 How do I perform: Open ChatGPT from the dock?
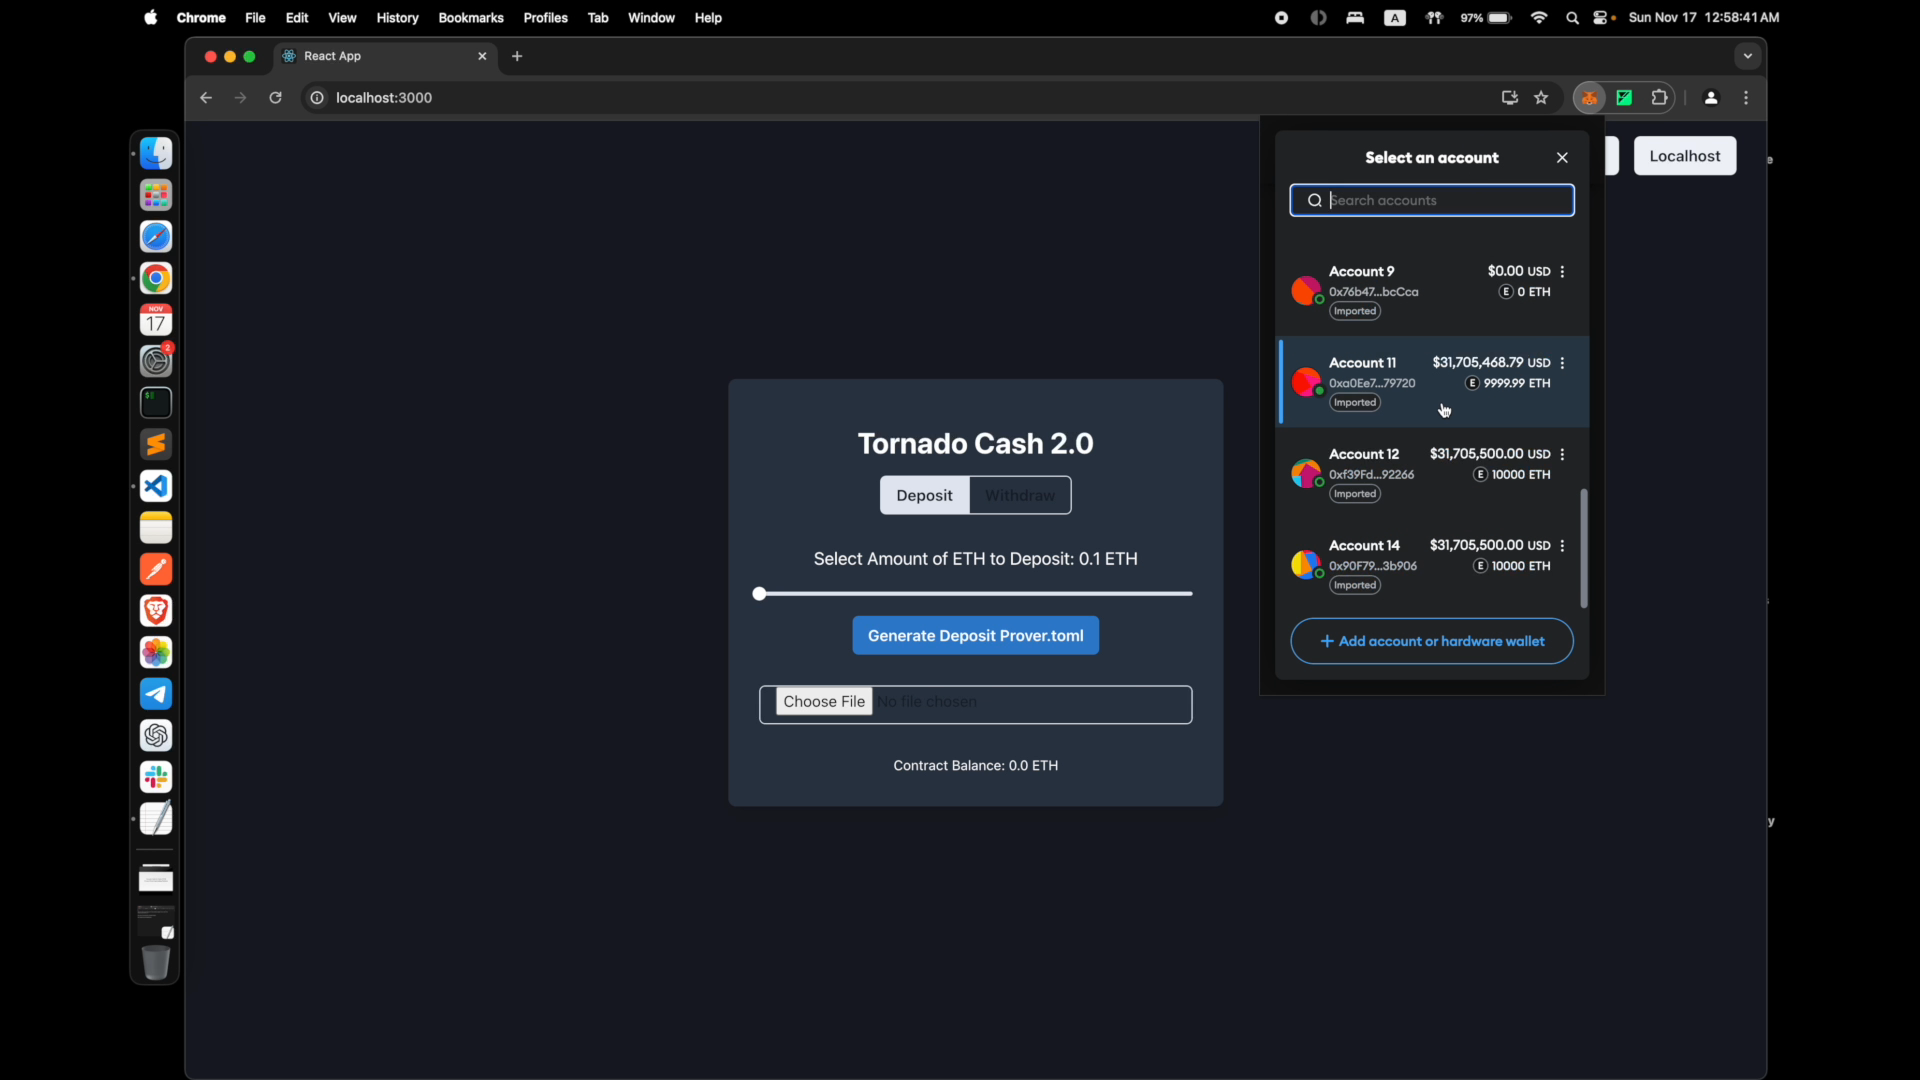[156, 736]
